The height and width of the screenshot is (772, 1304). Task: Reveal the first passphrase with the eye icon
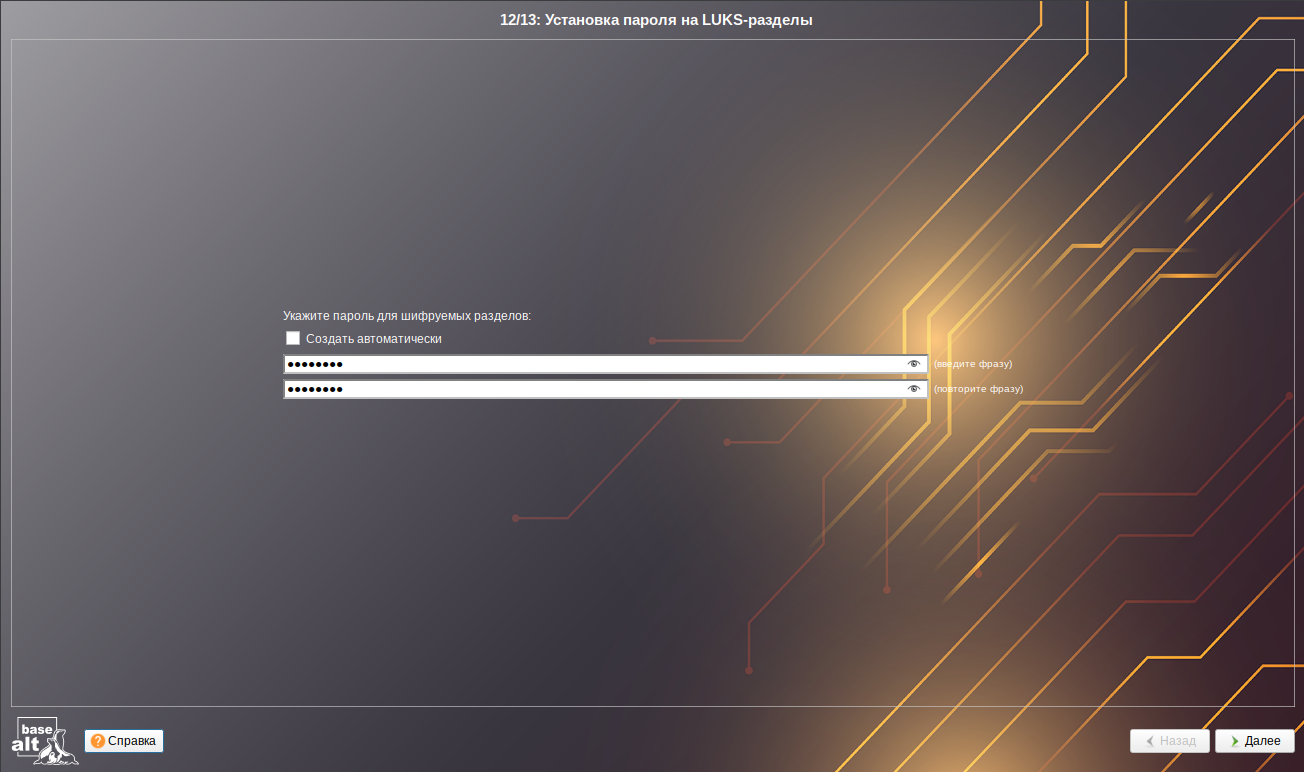point(913,364)
